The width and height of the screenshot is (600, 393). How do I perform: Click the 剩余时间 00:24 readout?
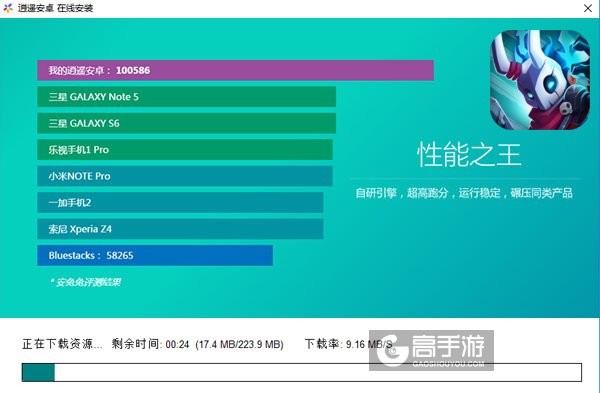click(150, 344)
